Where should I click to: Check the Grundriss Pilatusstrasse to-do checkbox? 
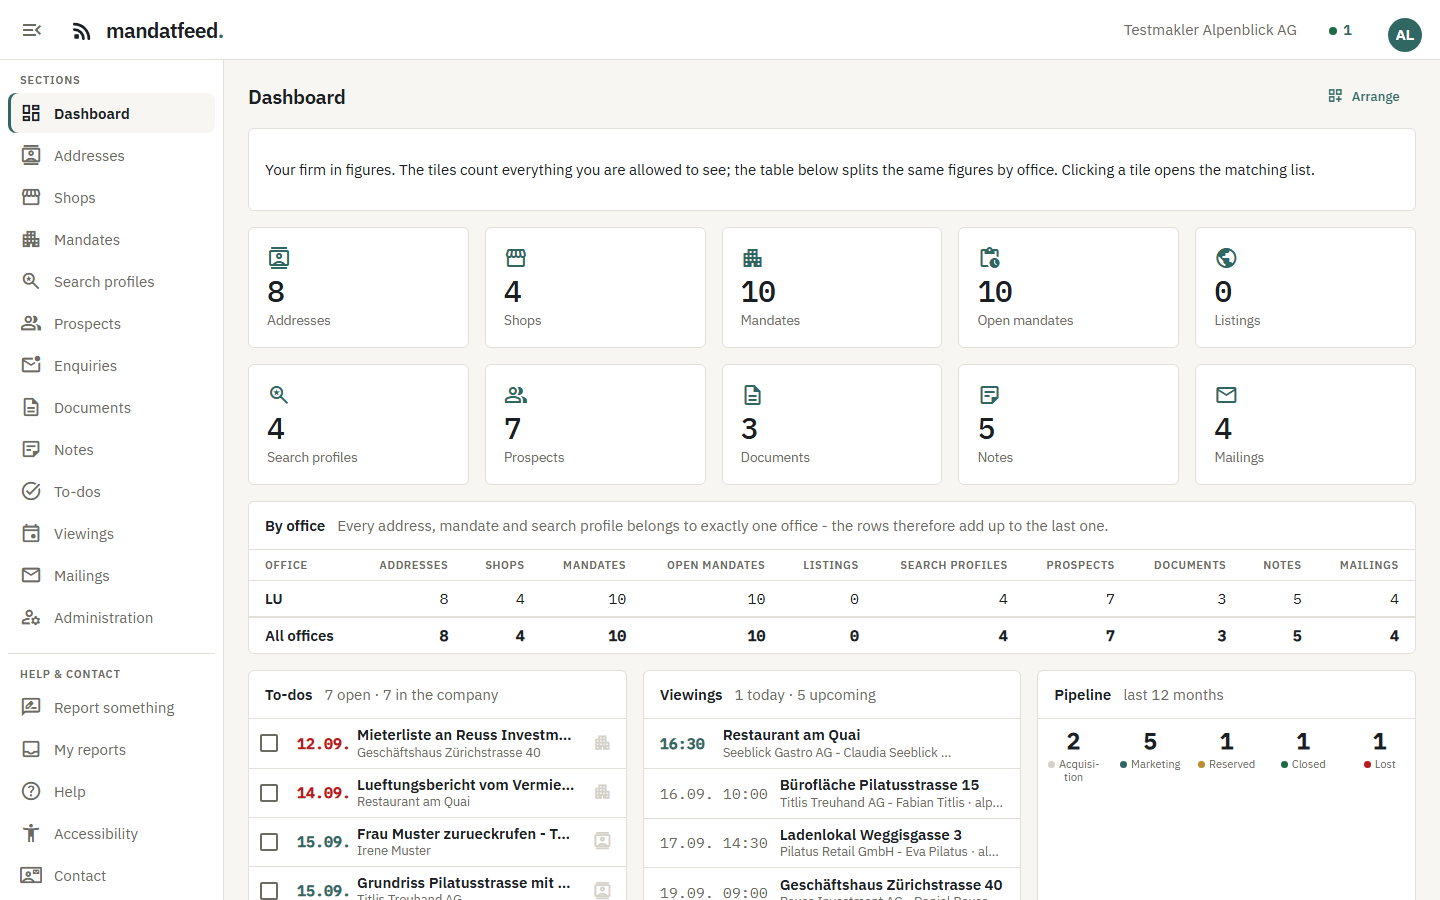pyautogui.click(x=269, y=890)
